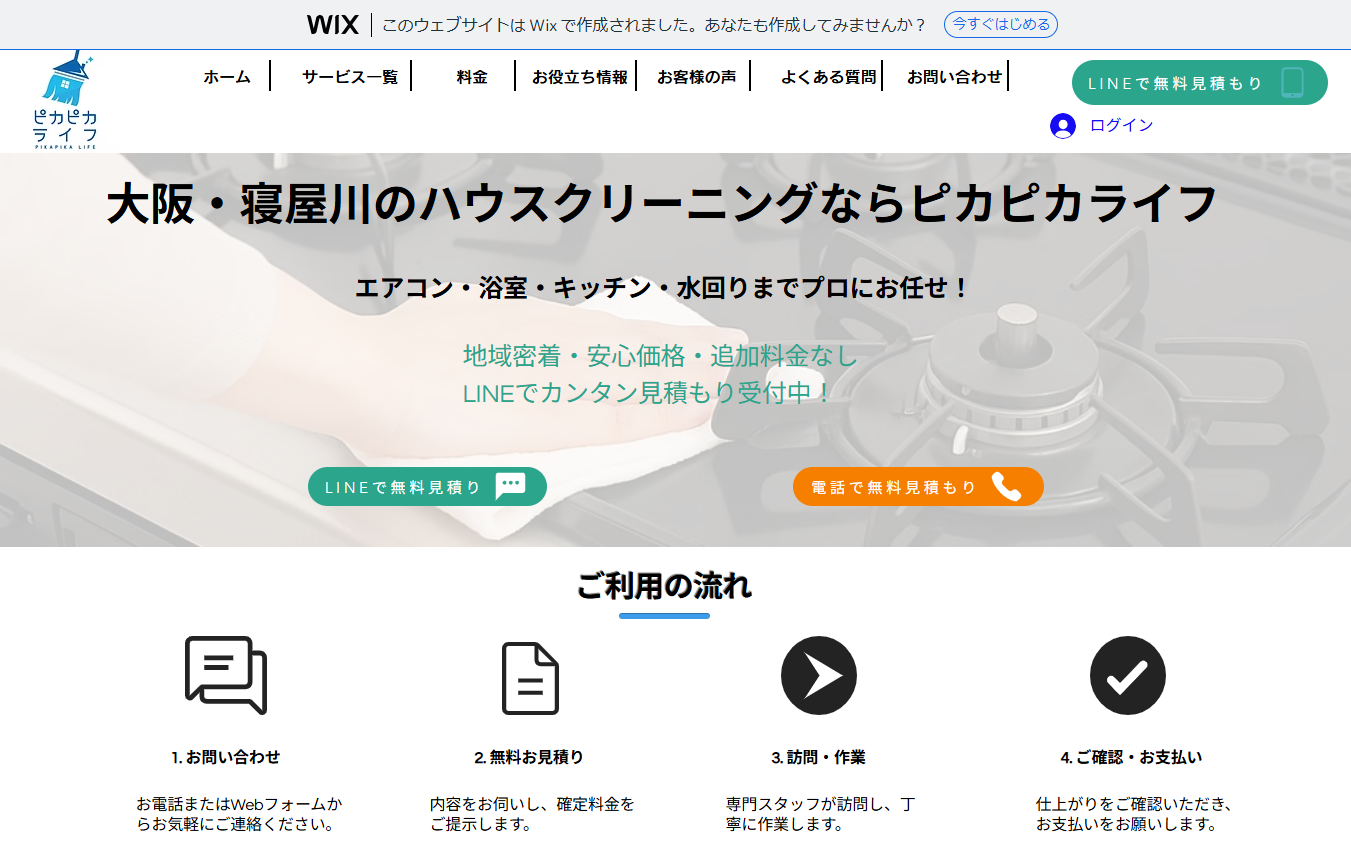
Task: Go to the 料金 page
Action: 471,77
